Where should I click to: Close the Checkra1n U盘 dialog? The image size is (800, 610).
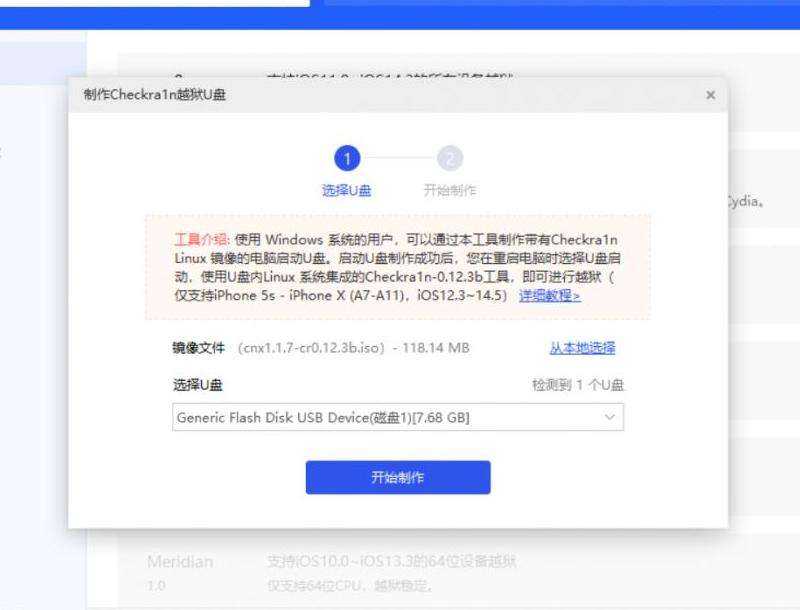pos(710,95)
